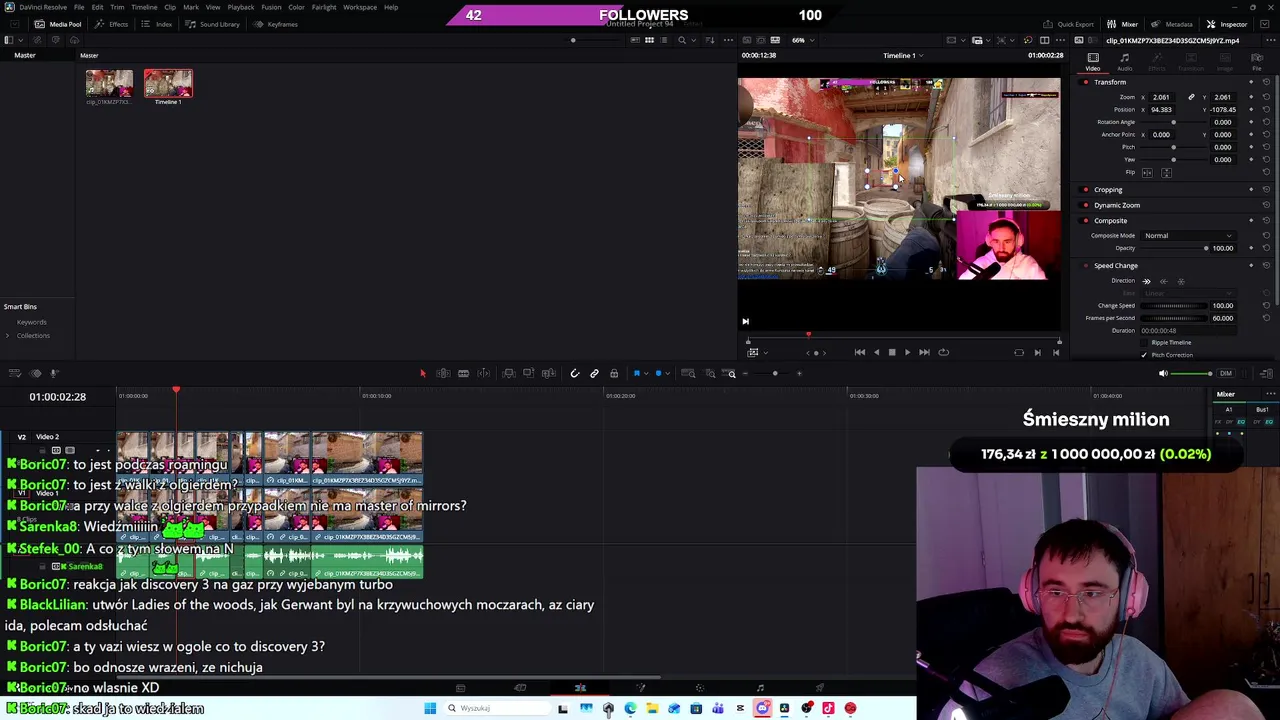Add keyframe for Opacity
The image size is (1280, 720).
tap(1251, 248)
